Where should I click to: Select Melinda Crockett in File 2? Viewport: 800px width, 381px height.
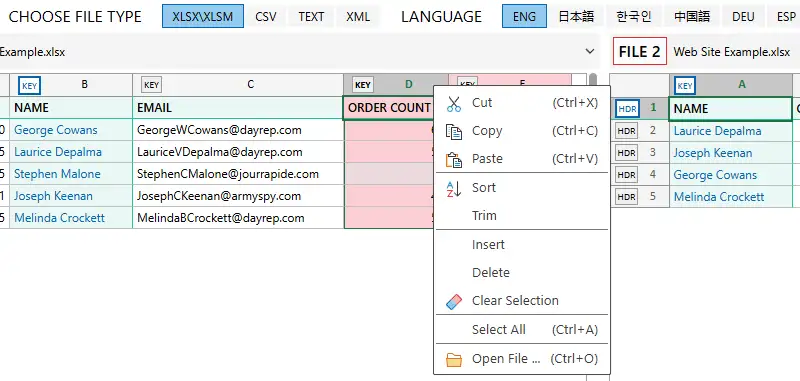[731, 197]
